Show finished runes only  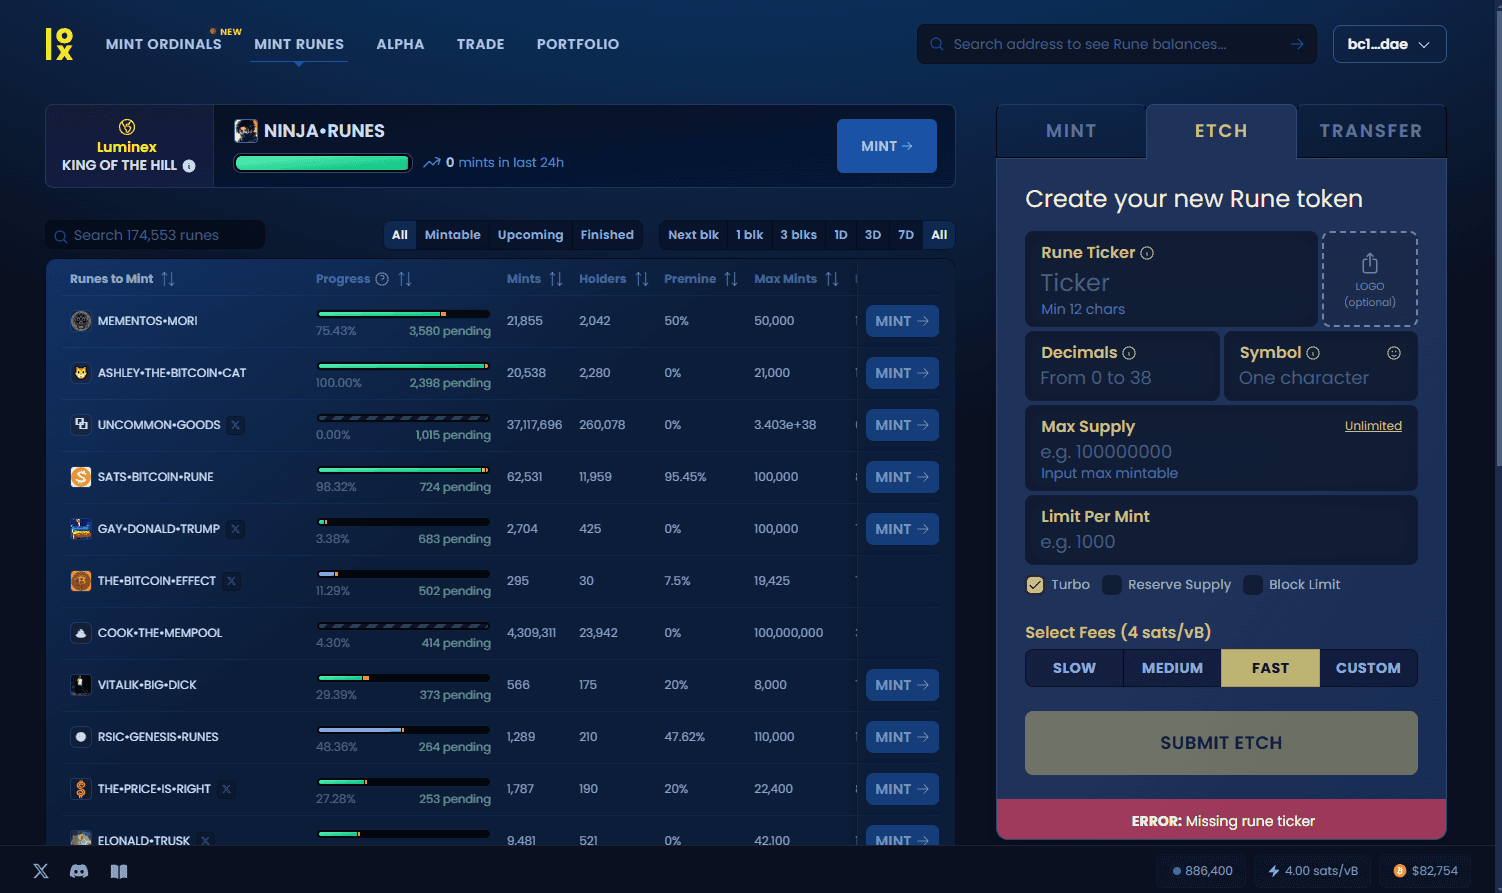click(x=607, y=235)
